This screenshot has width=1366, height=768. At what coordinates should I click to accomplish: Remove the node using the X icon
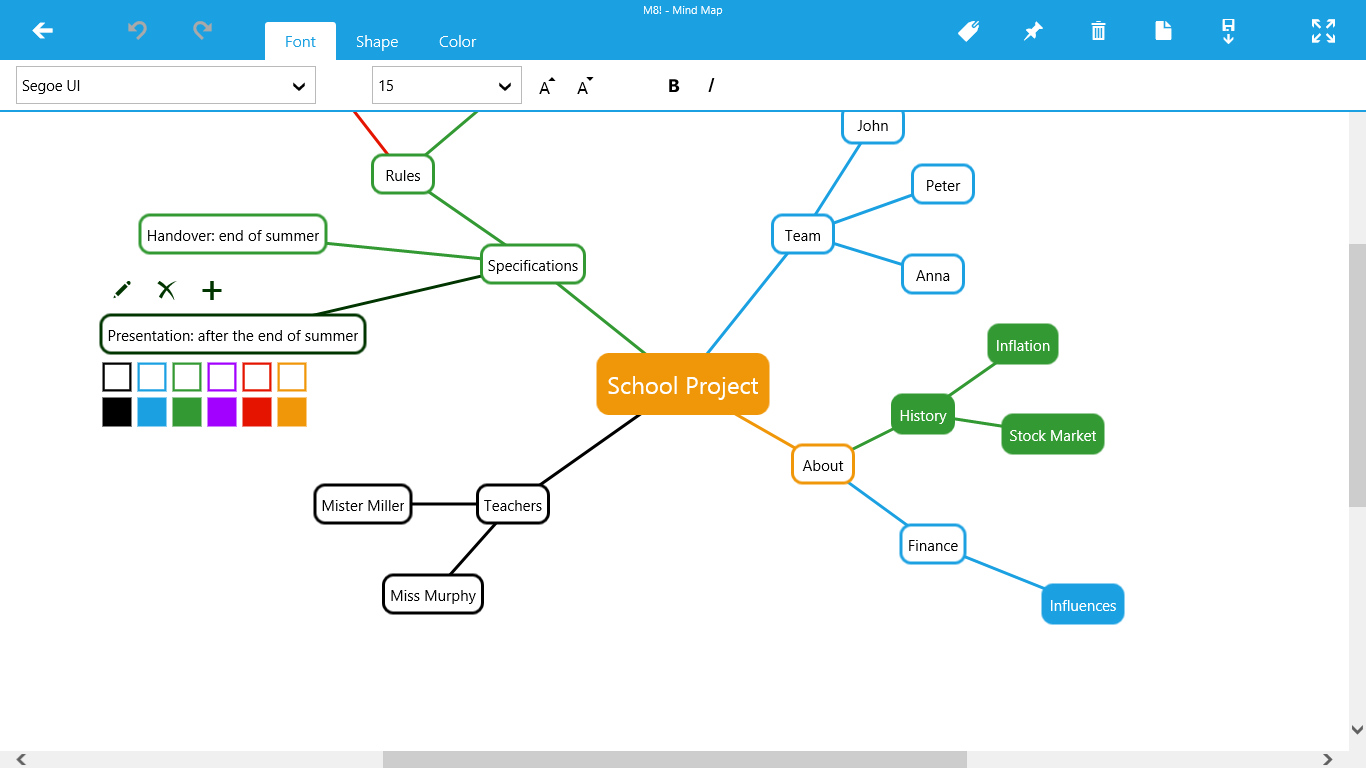pyautogui.click(x=166, y=290)
